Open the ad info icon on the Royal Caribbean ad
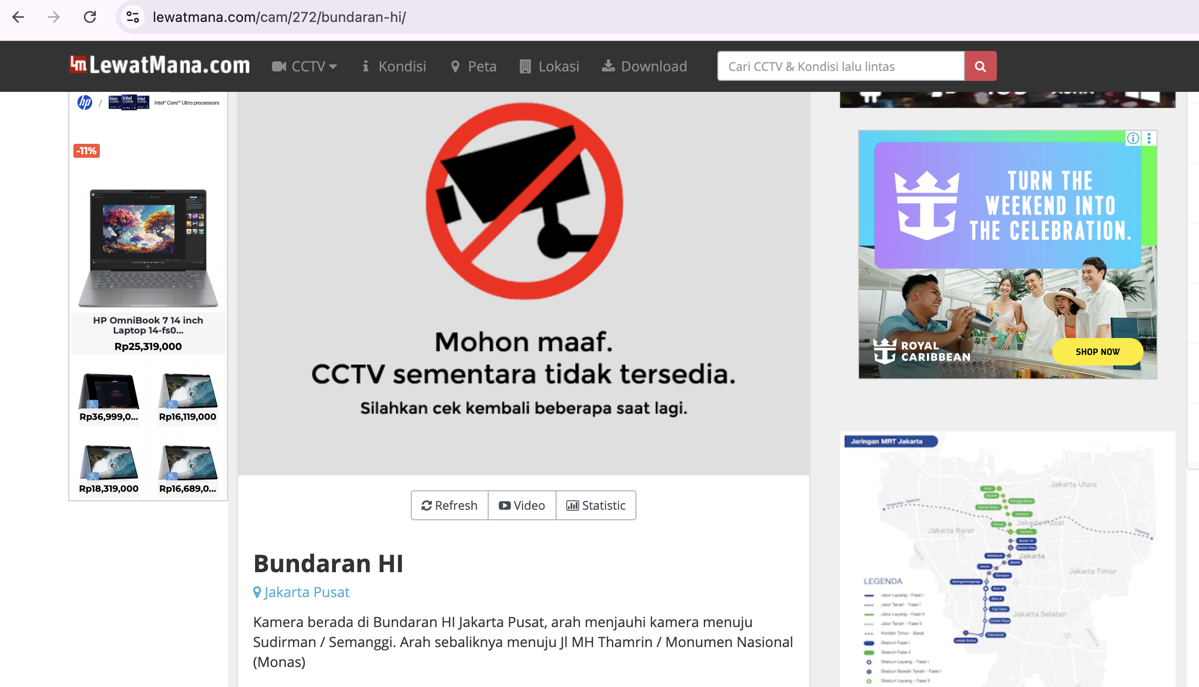The image size is (1199, 687). click(x=1132, y=138)
